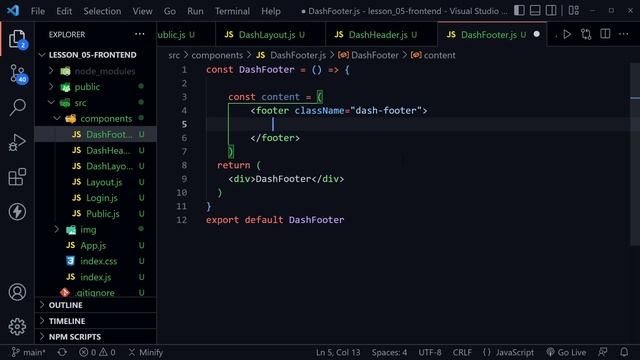
Task: Open Explorer Views and More Actions ellipsis
Action: [x=140, y=34]
